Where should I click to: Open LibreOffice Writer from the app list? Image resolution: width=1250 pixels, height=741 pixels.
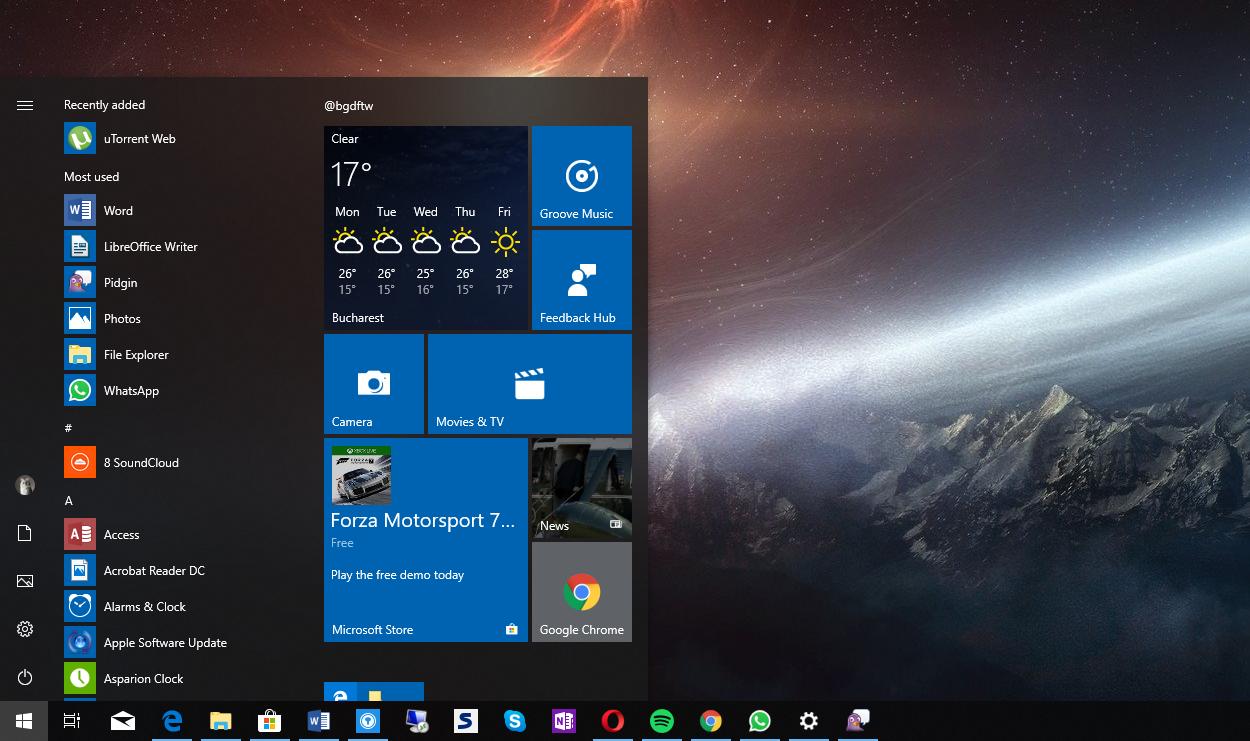150,247
